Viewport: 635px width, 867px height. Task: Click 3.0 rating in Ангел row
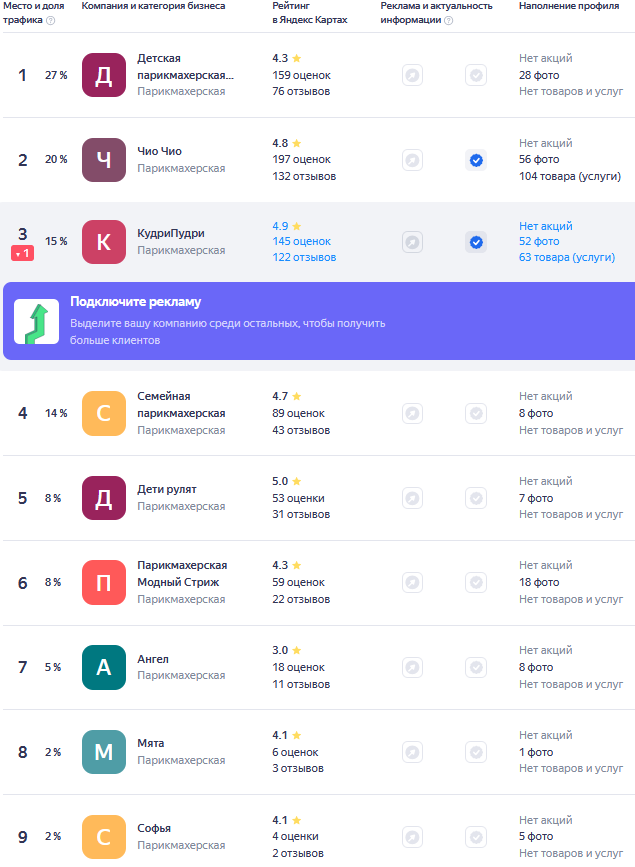[280, 650]
